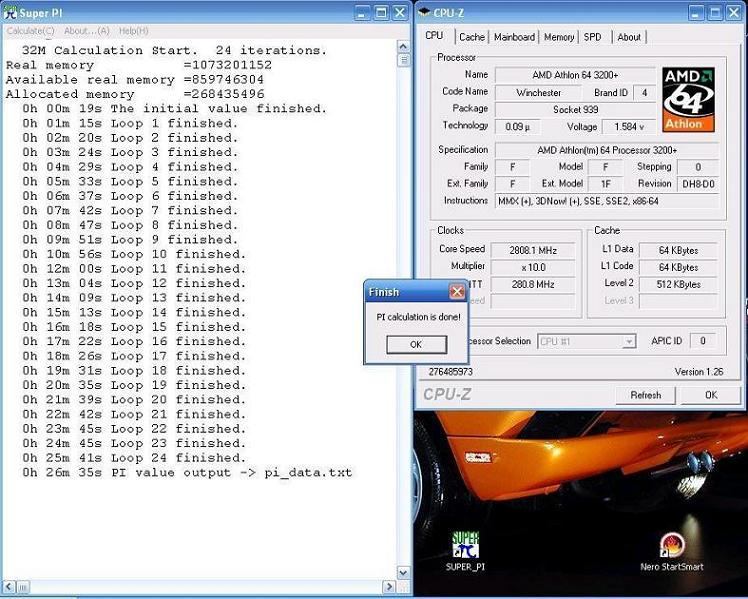Click Refresh button in CPU-Z
748x599 pixels.
(645, 395)
